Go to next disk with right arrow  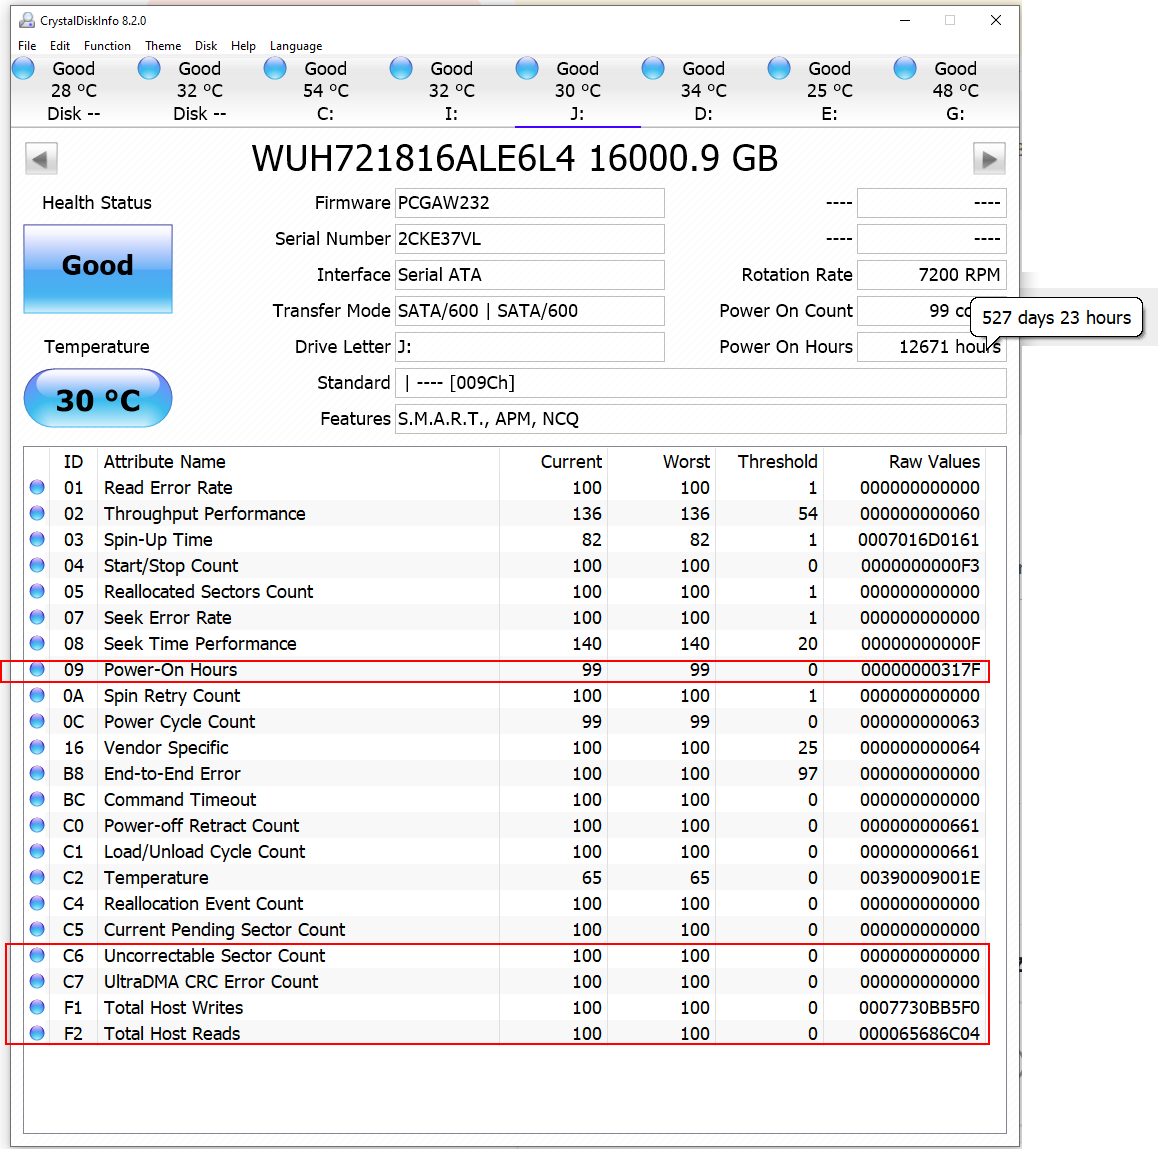[989, 159]
